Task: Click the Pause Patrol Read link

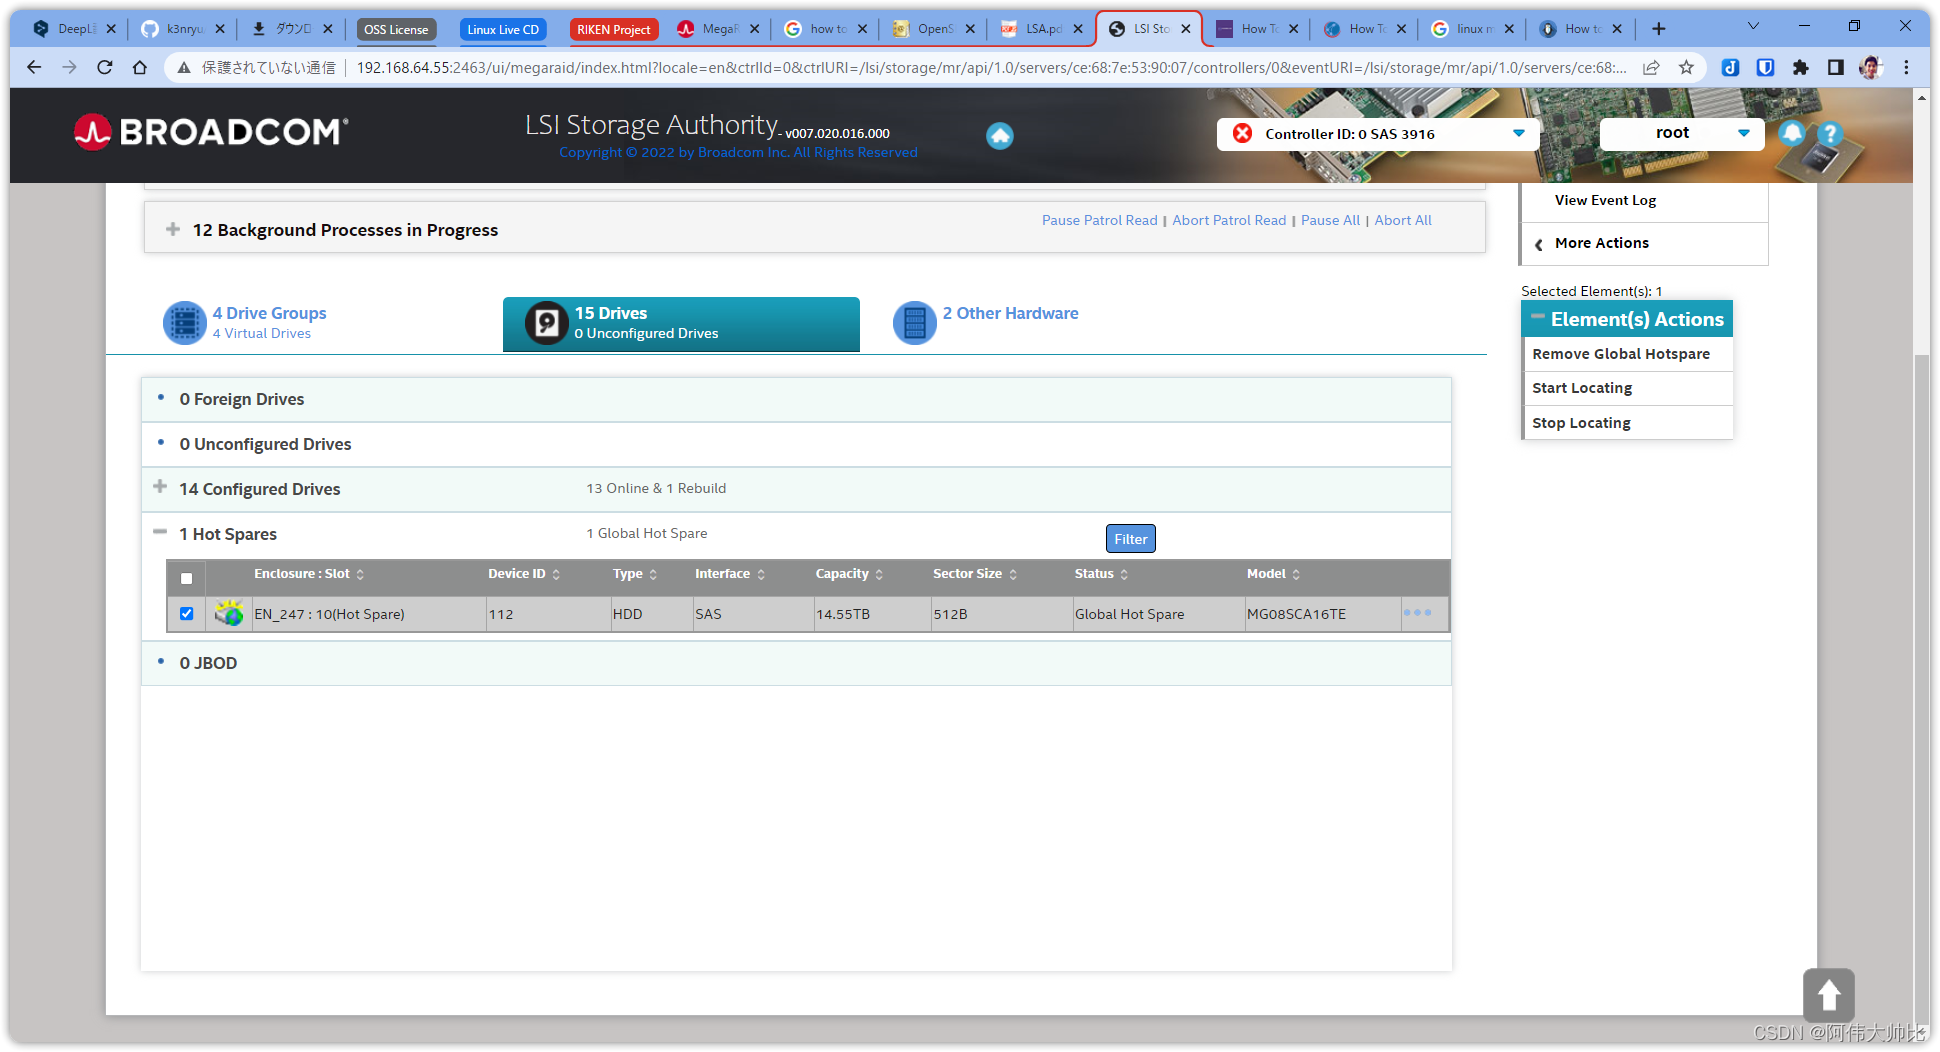Action: coord(1098,220)
